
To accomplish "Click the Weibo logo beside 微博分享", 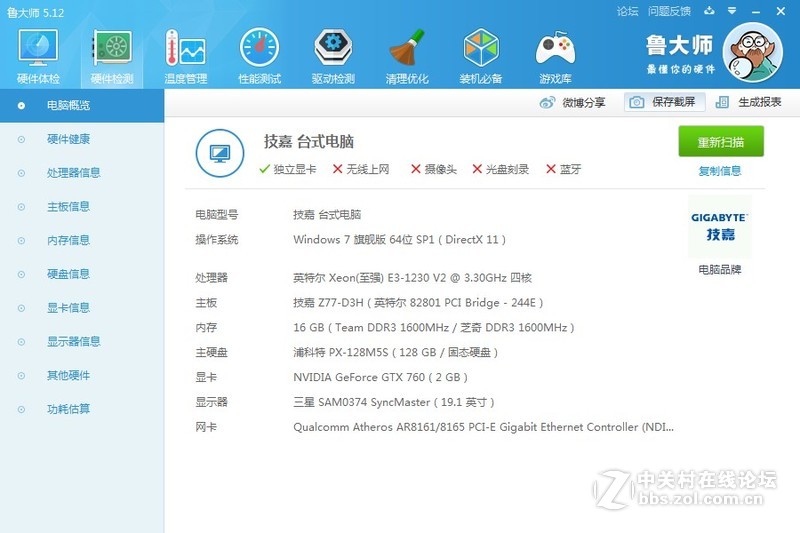I will (x=547, y=103).
